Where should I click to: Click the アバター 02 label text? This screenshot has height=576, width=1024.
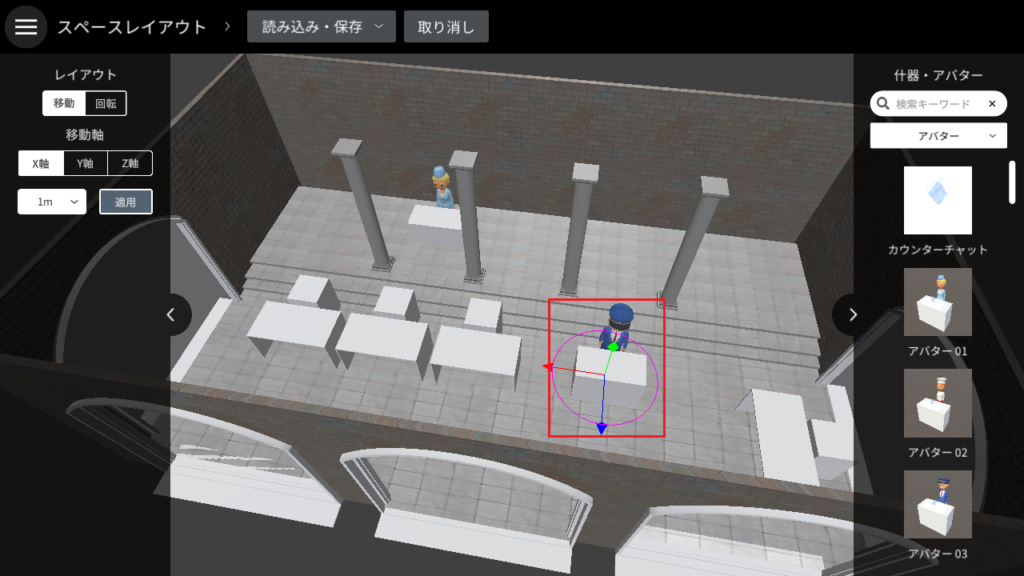click(938, 453)
